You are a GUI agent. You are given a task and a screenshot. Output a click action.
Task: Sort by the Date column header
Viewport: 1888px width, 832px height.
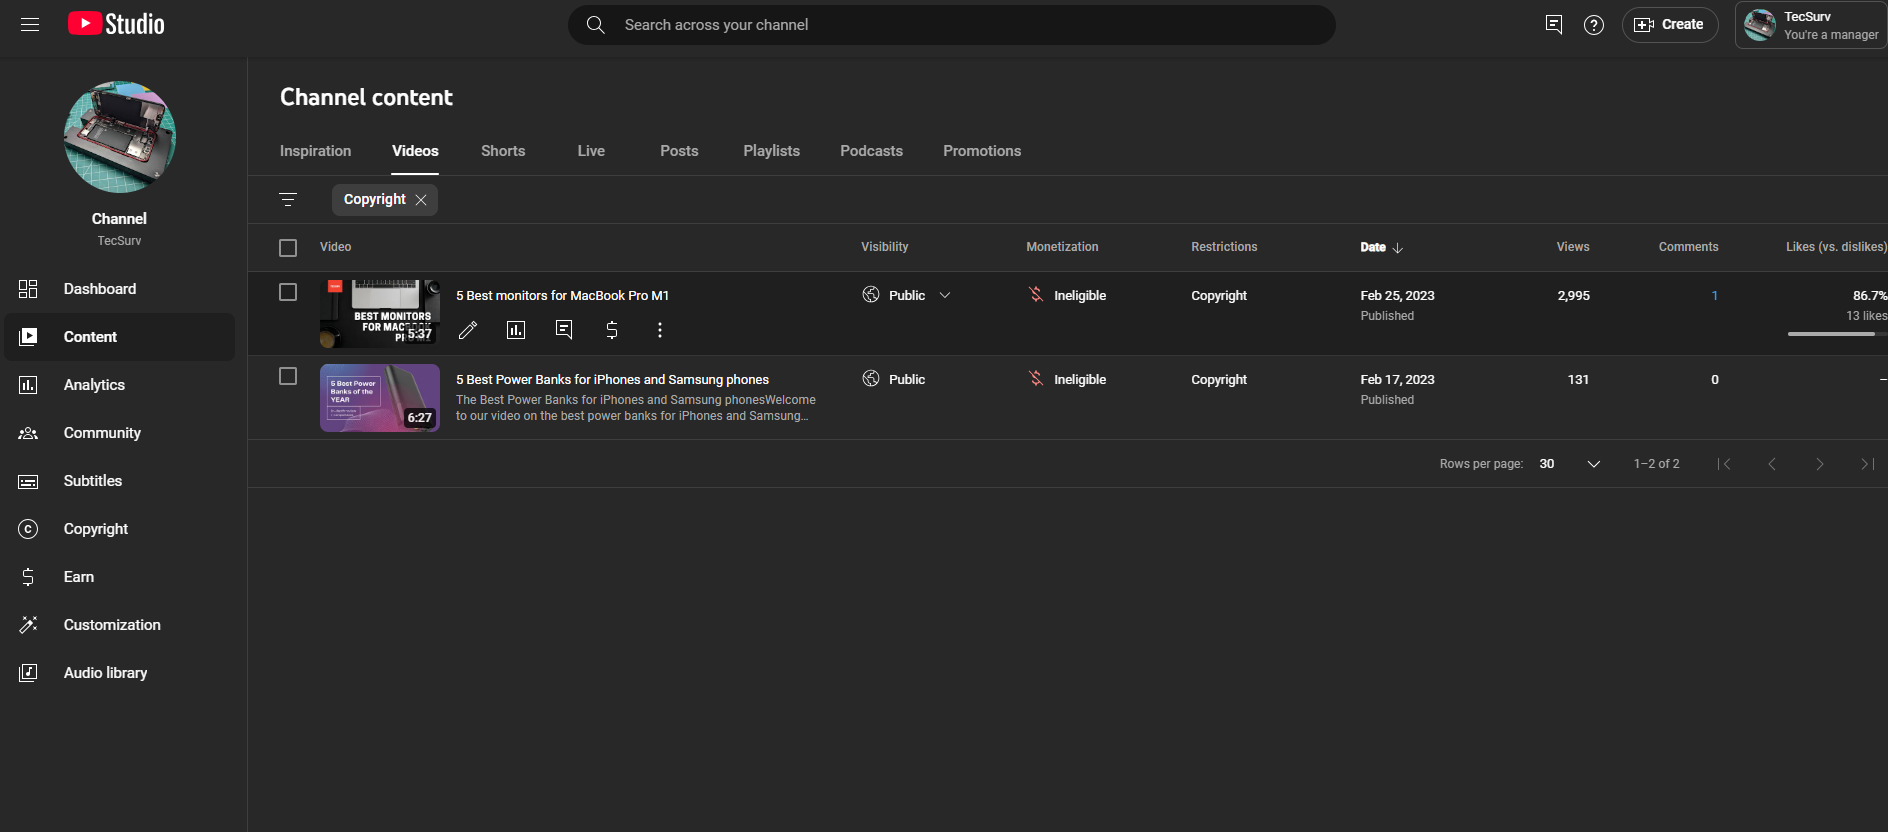1381,247
